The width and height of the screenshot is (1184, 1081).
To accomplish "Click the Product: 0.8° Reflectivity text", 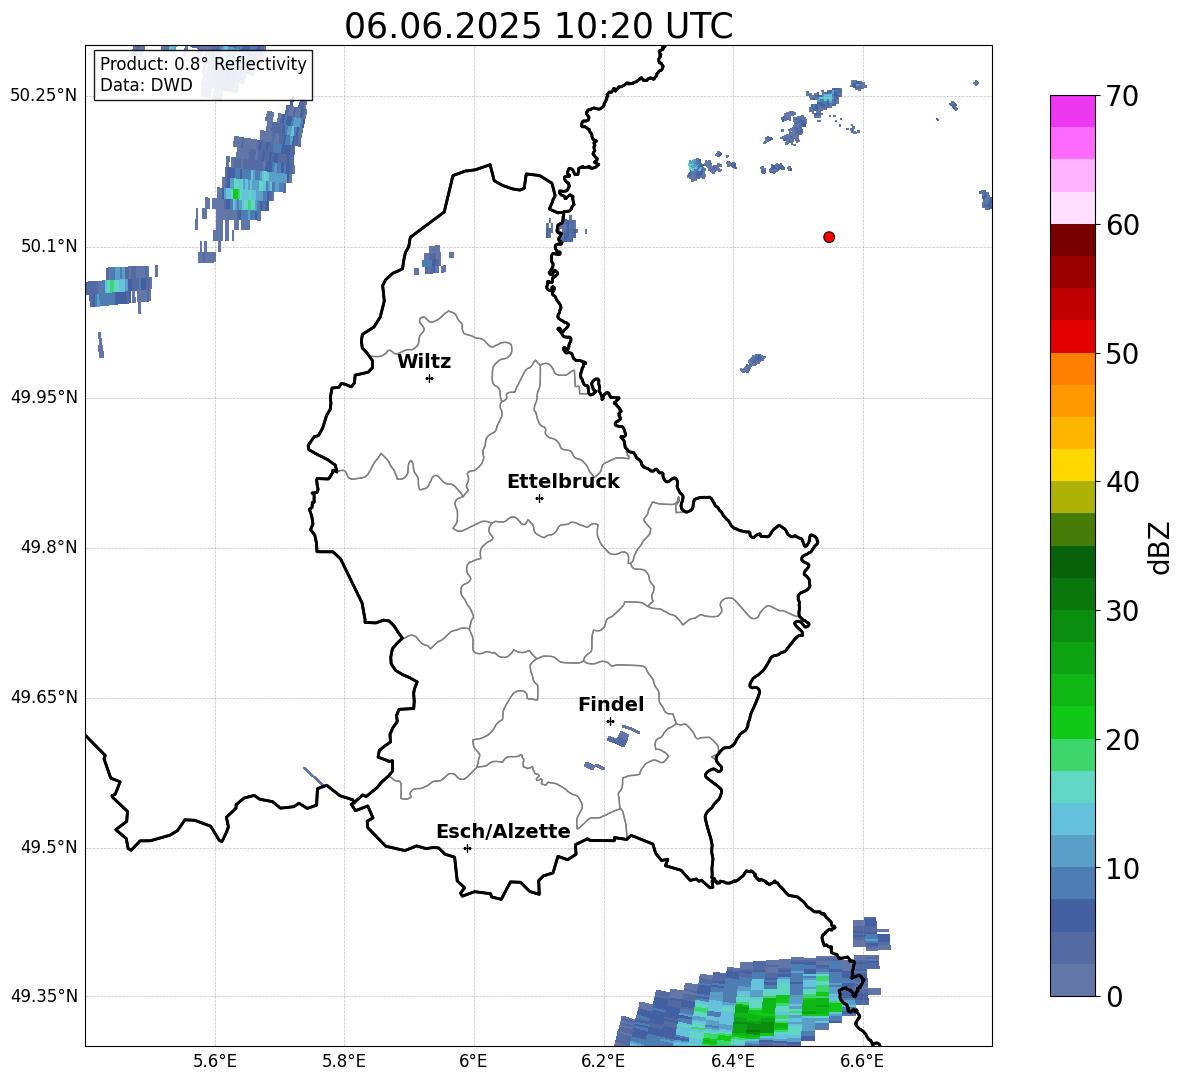I will coord(203,64).
